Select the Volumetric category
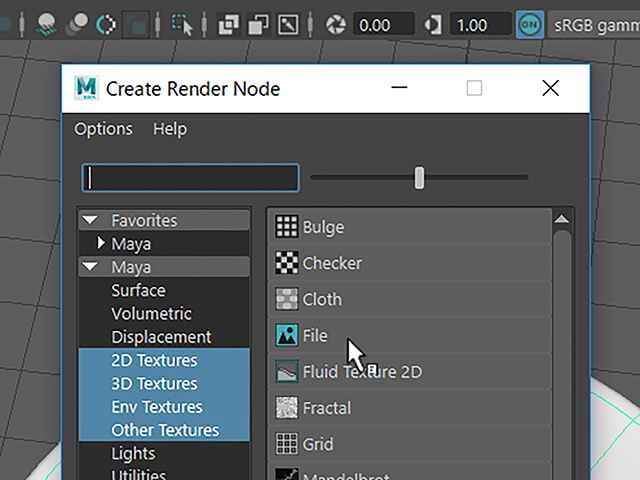The width and height of the screenshot is (640, 480). [164, 313]
